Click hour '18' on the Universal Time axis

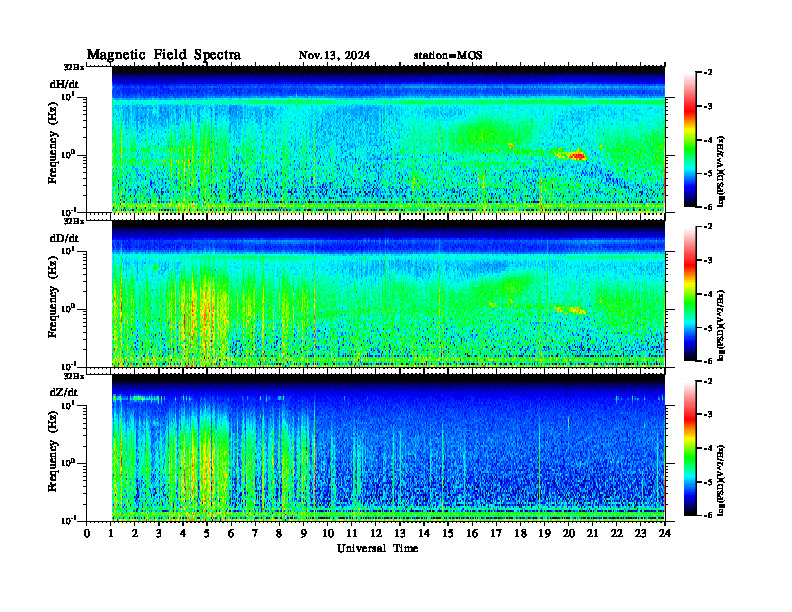click(520, 534)
